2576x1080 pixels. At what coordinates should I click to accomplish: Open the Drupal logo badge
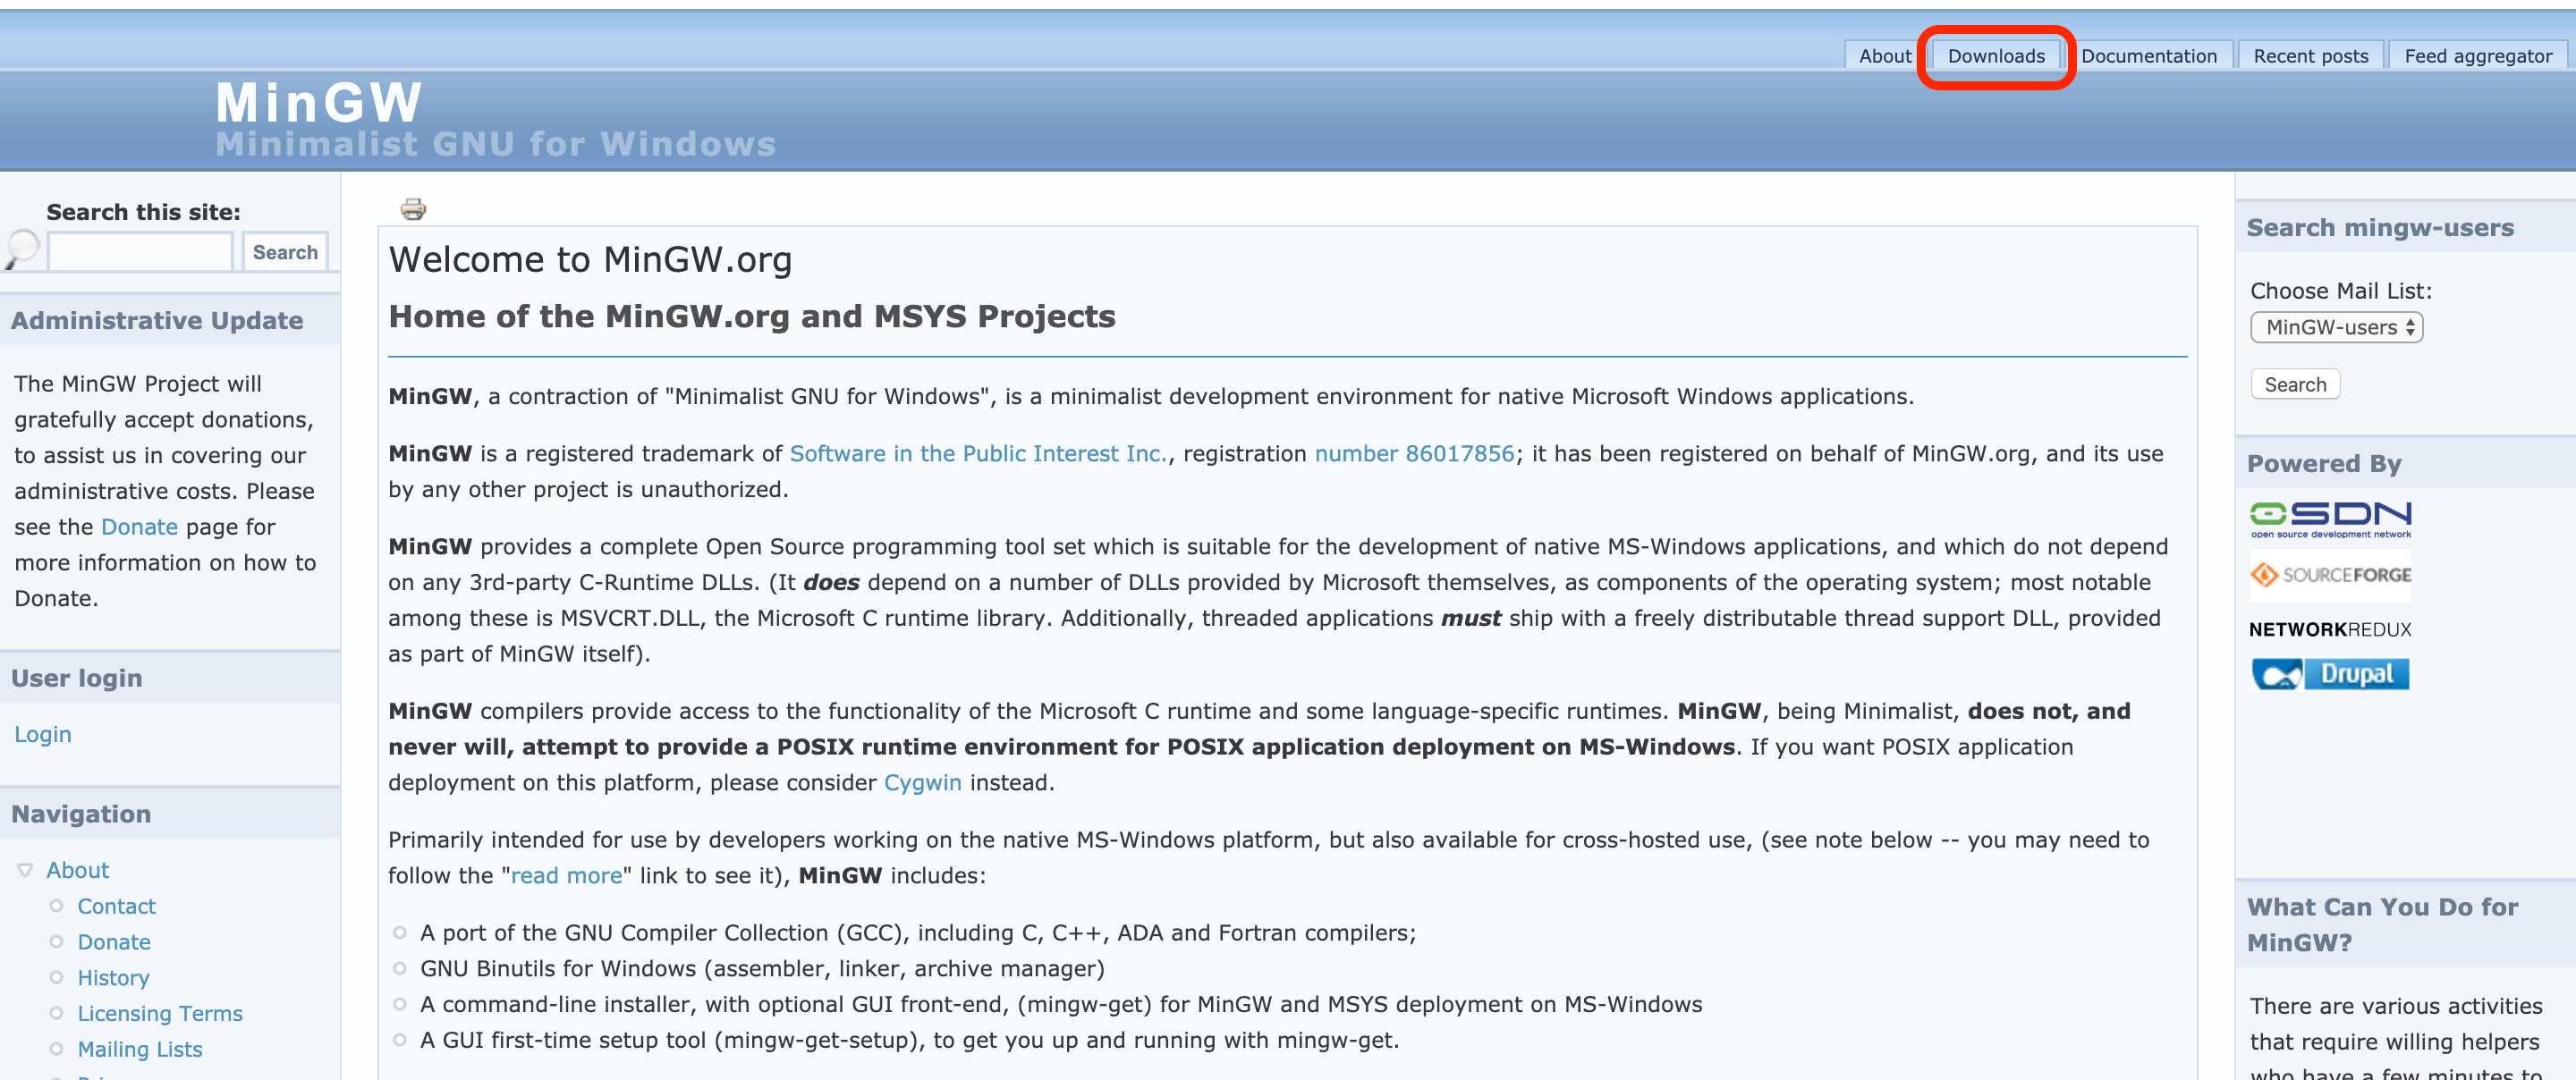[2330, 674]
